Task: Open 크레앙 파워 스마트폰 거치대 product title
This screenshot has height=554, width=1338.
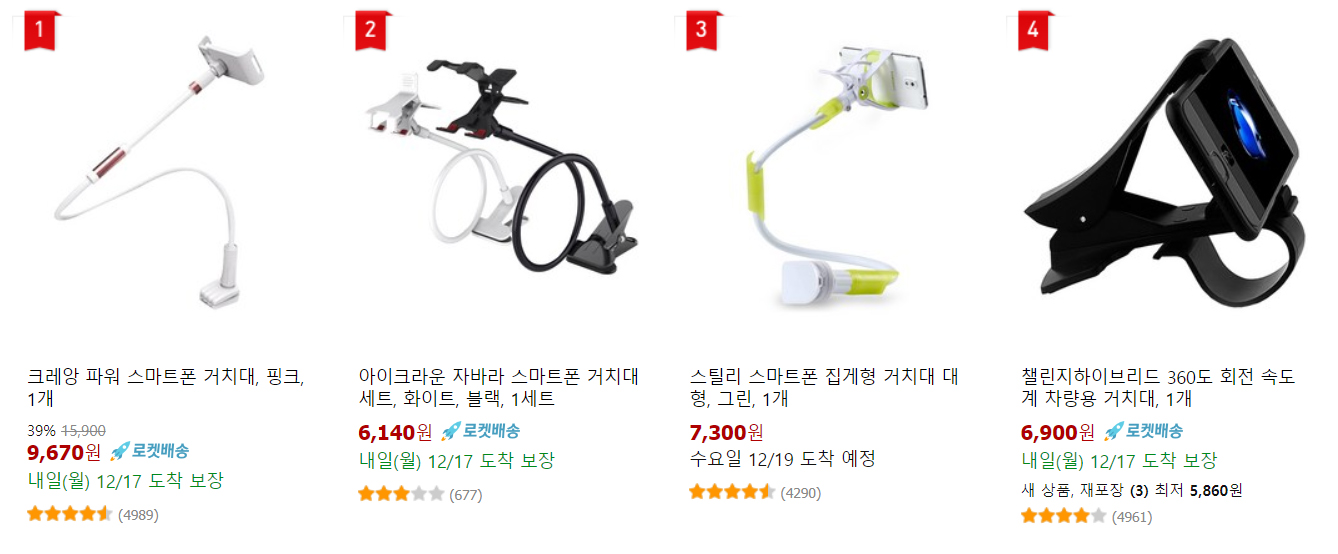Action: [x=165, y=388]
